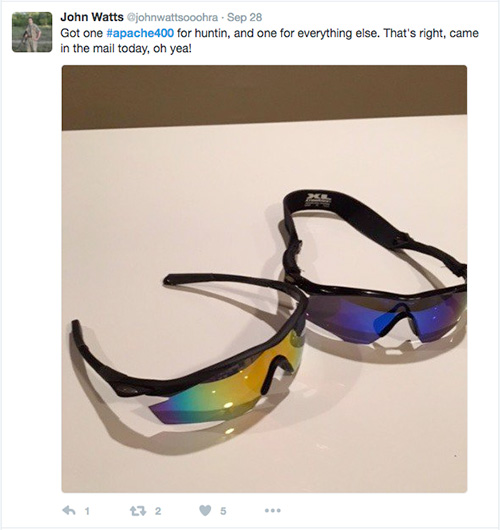Visit the John Watts display name link

pyautogui.click(x=92, y=17)
